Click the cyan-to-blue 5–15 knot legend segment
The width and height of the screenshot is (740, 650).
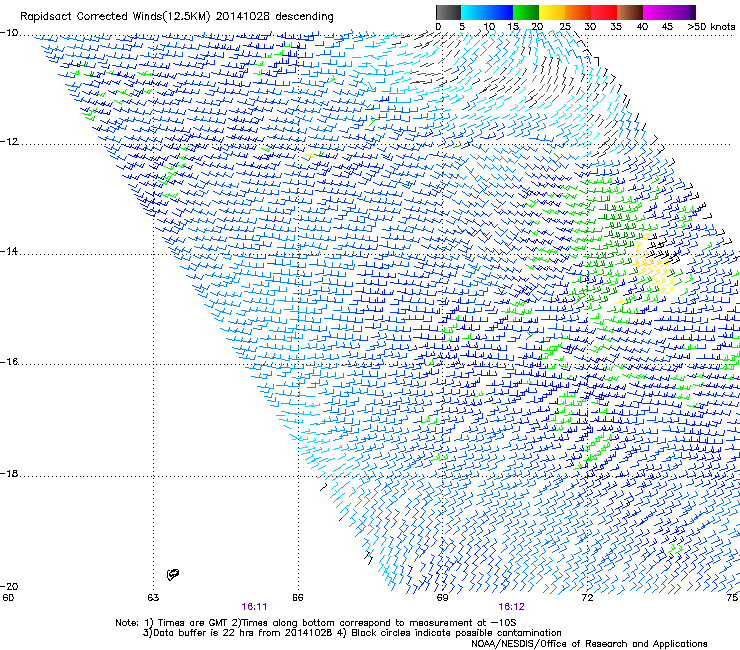(x=487, y=12)
